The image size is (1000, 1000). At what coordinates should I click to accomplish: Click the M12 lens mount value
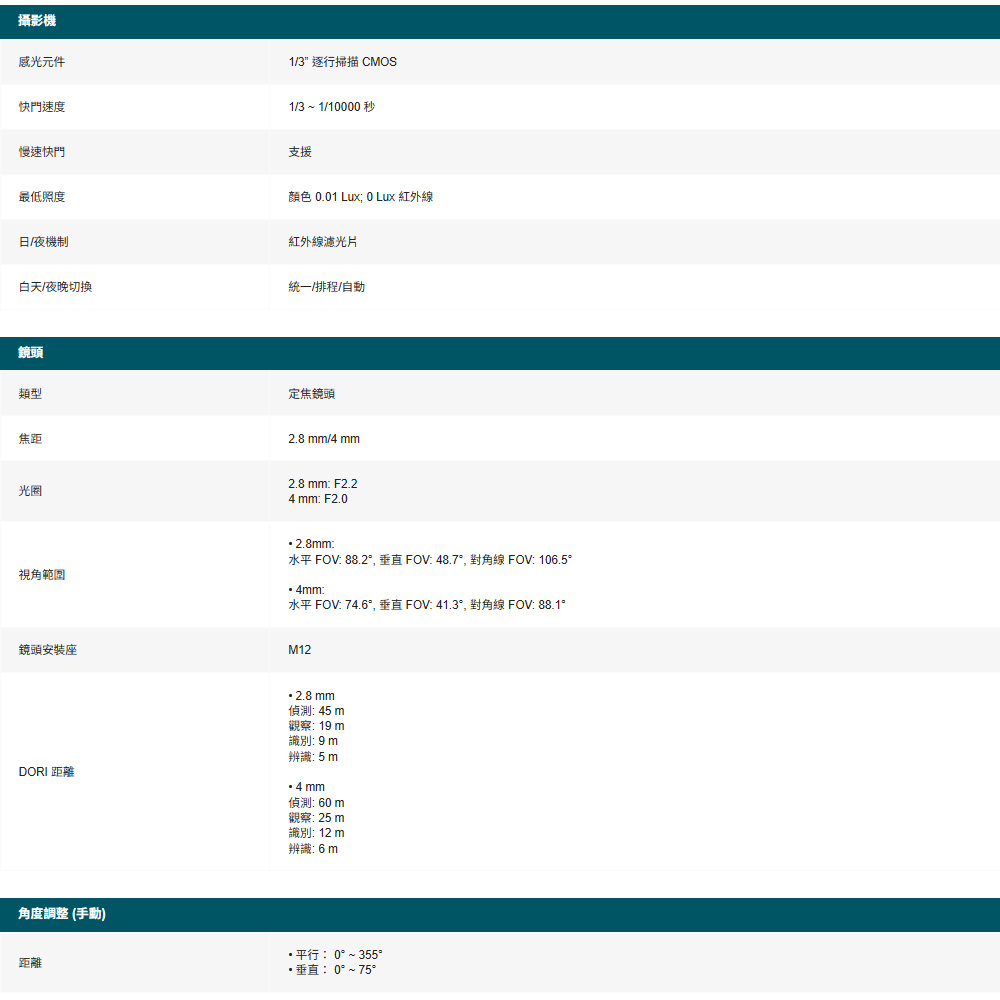coord(299,650)
